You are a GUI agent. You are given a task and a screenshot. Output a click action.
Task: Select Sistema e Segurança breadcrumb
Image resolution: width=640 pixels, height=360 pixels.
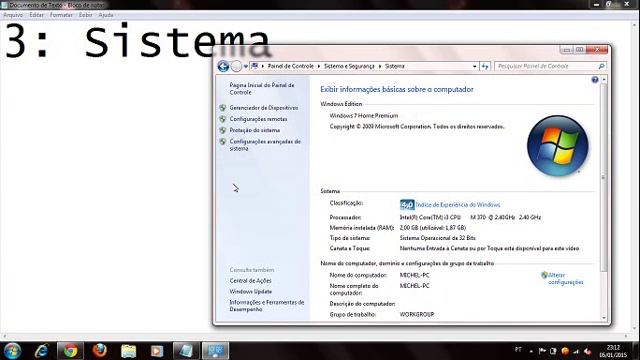pyautogui.click(x=349, y=66)
